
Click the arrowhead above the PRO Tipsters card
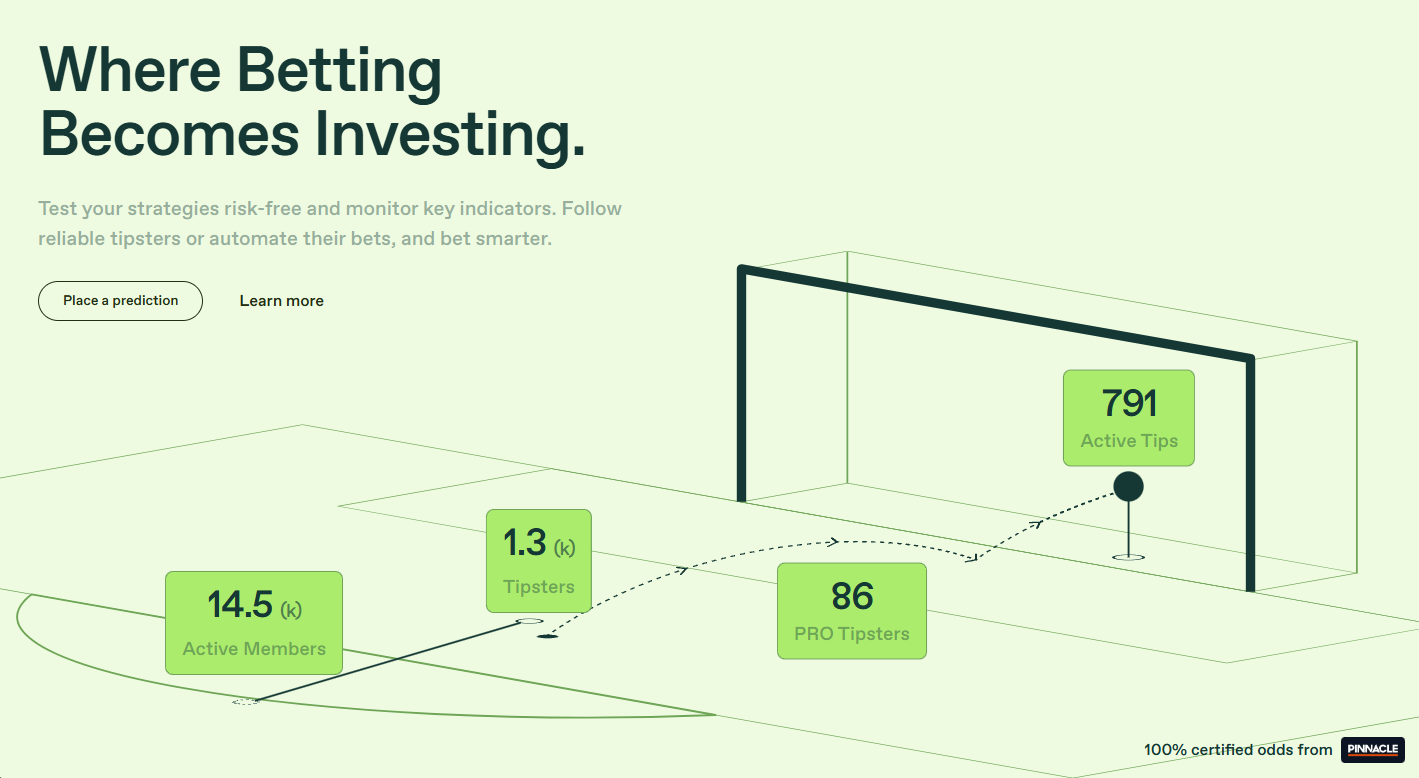831,542
